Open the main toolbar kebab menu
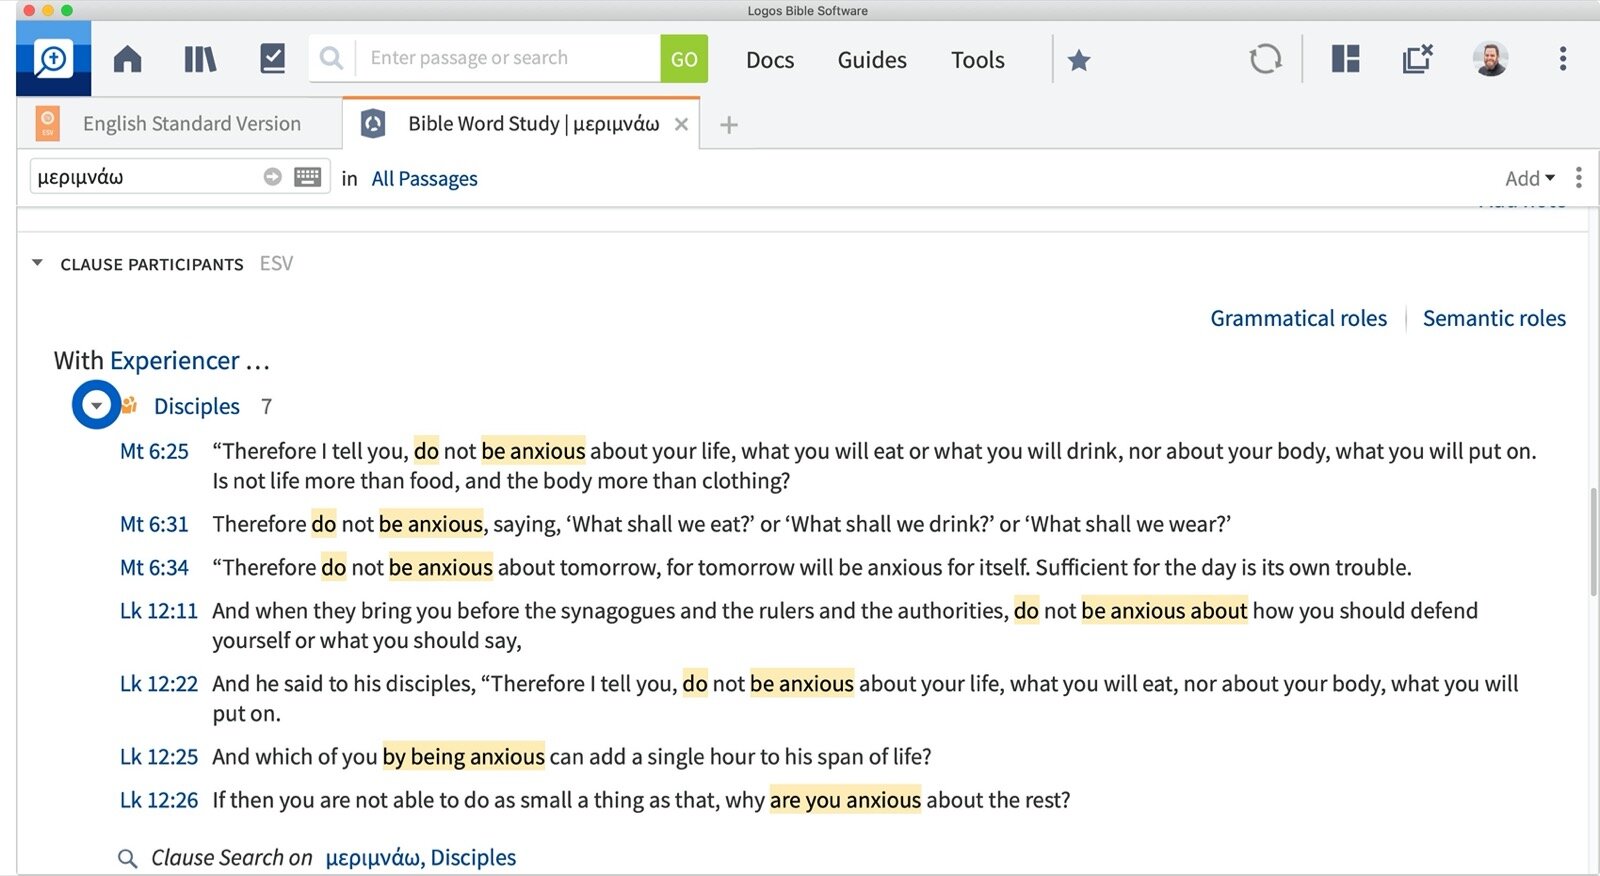Viewport: 1600px width, 876px height. [1562, 58]
